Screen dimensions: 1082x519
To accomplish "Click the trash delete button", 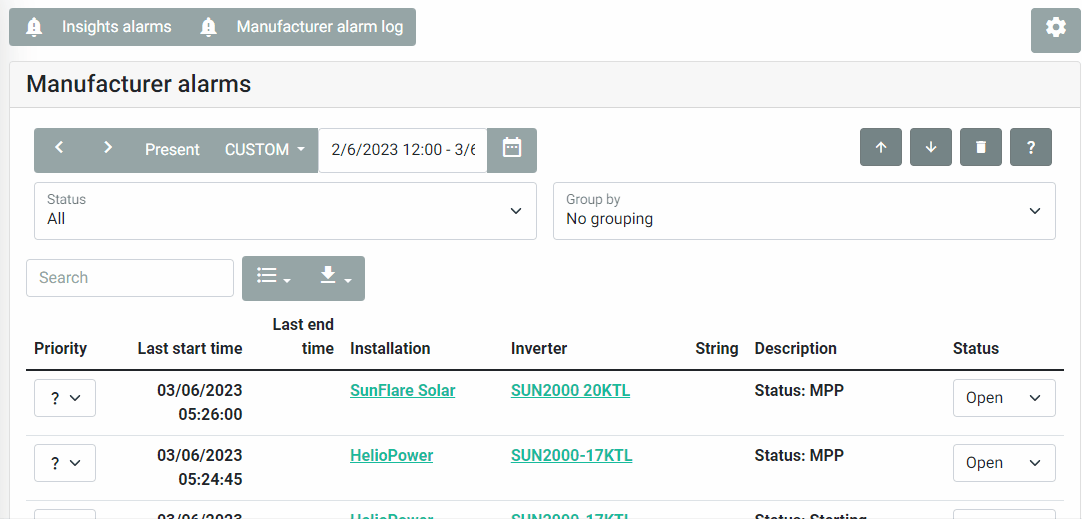I will pos(981,147).
